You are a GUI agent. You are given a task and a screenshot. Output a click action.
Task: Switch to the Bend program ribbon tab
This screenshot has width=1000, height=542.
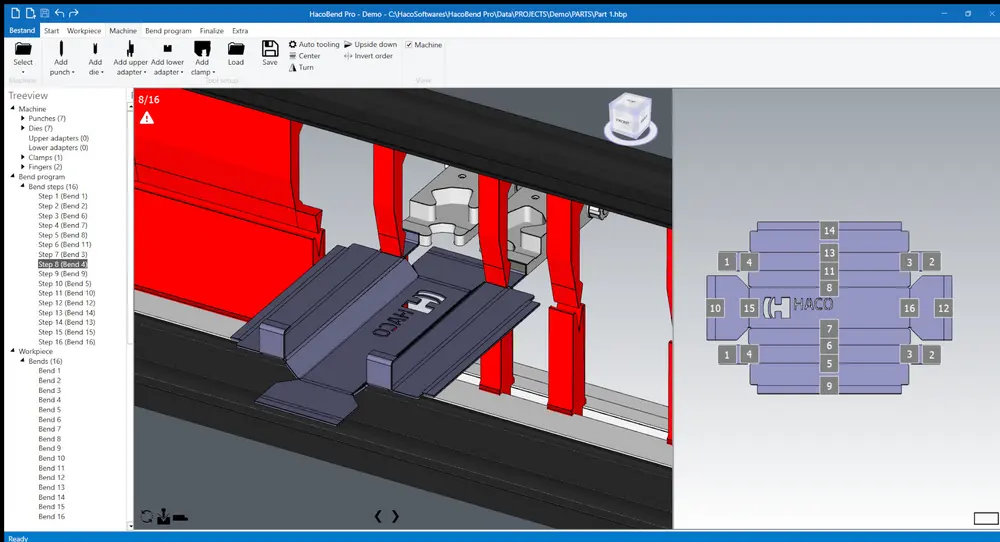tap(168, 31)
